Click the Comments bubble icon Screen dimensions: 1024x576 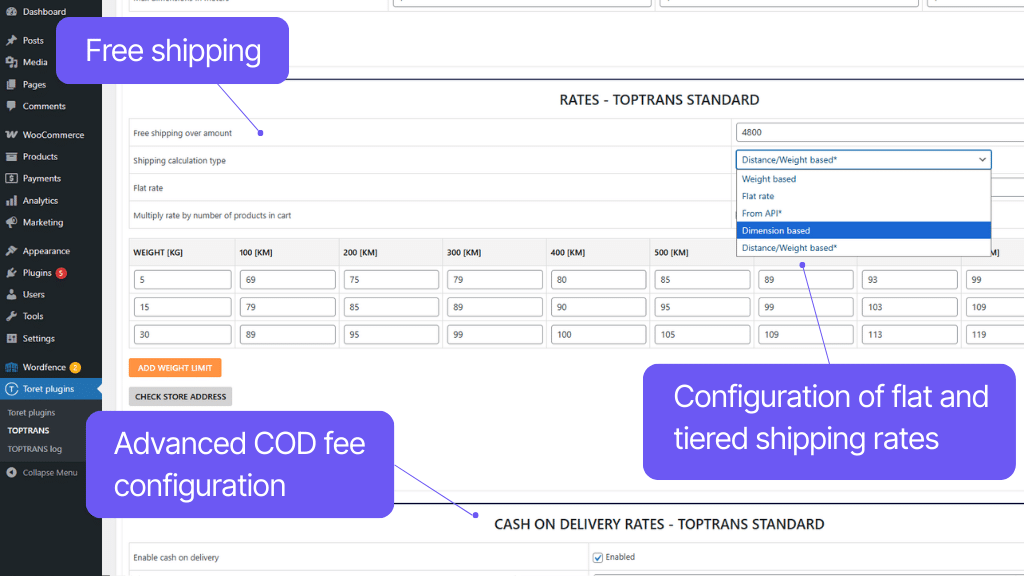click(x=11, y=106)
